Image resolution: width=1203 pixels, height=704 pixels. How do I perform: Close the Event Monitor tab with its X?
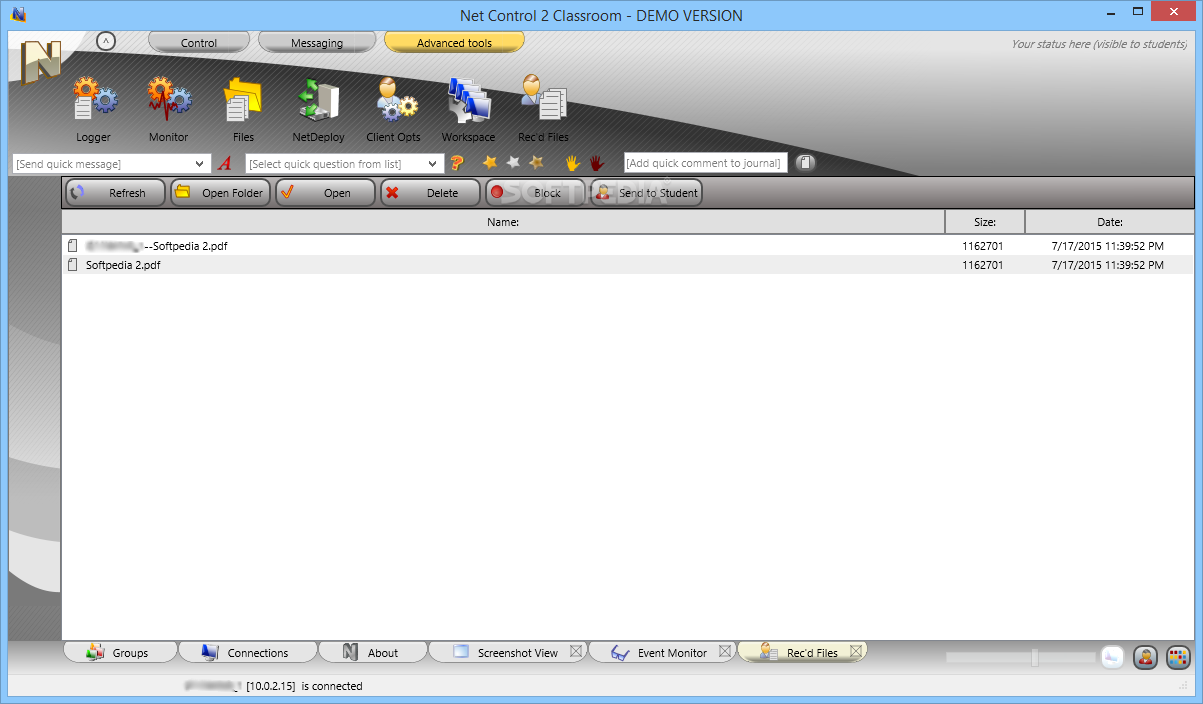(x=725, y=652)
